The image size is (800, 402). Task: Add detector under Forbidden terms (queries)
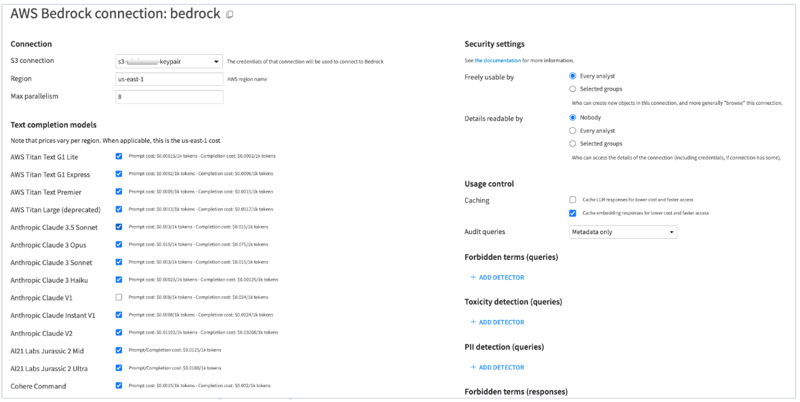coord(497,278)
